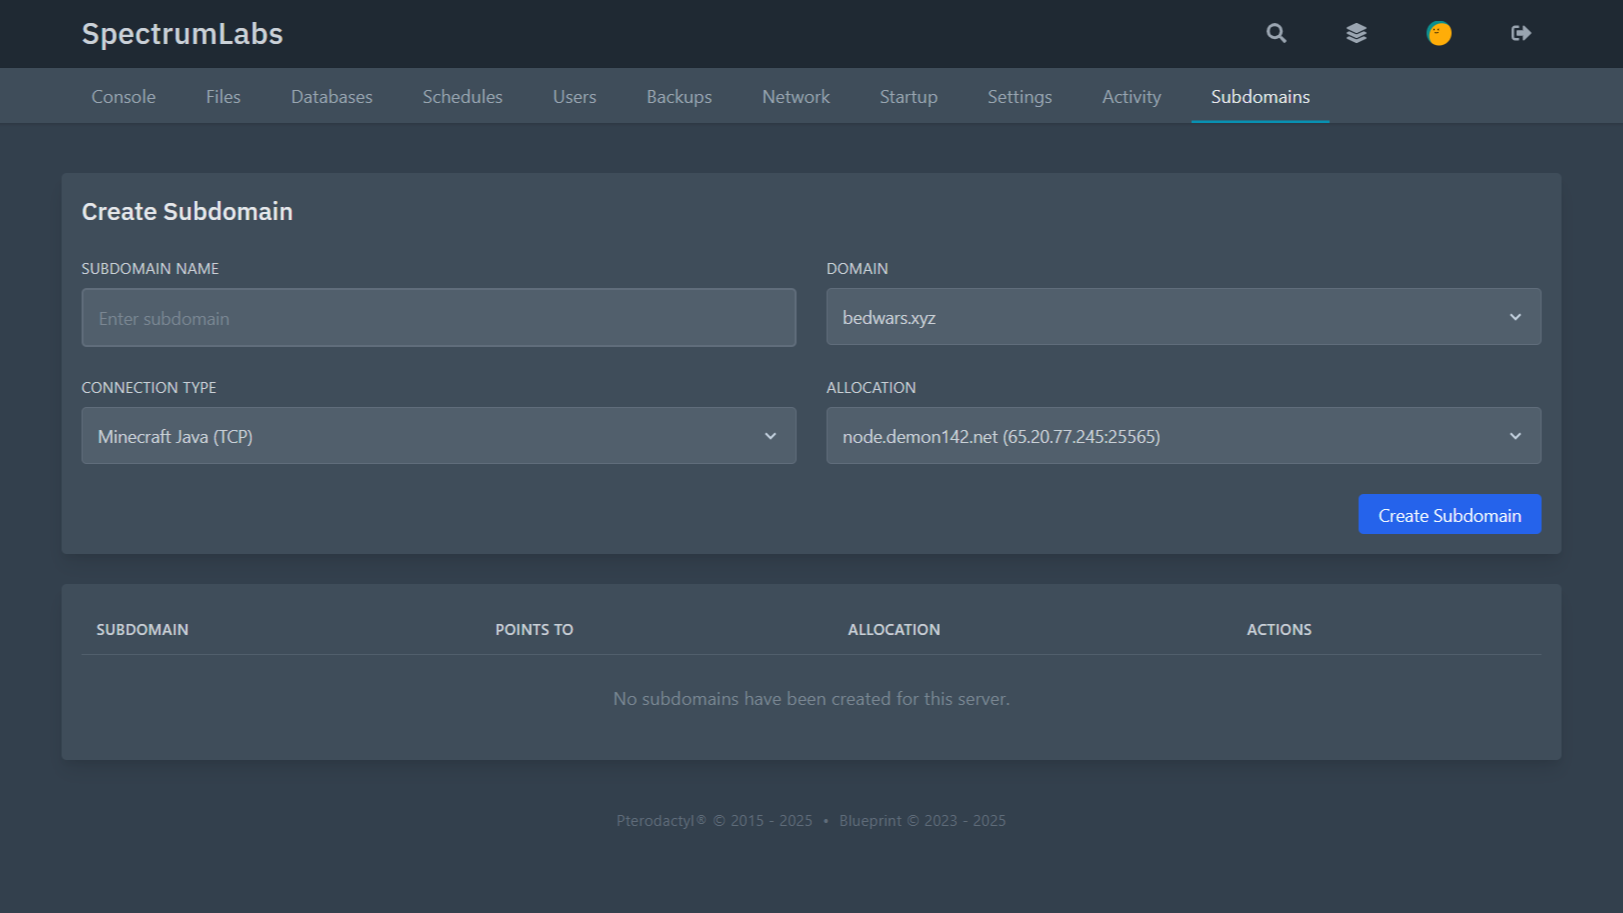Open the Network tab
Viewport: 1623px width, 913px height.
795,97
